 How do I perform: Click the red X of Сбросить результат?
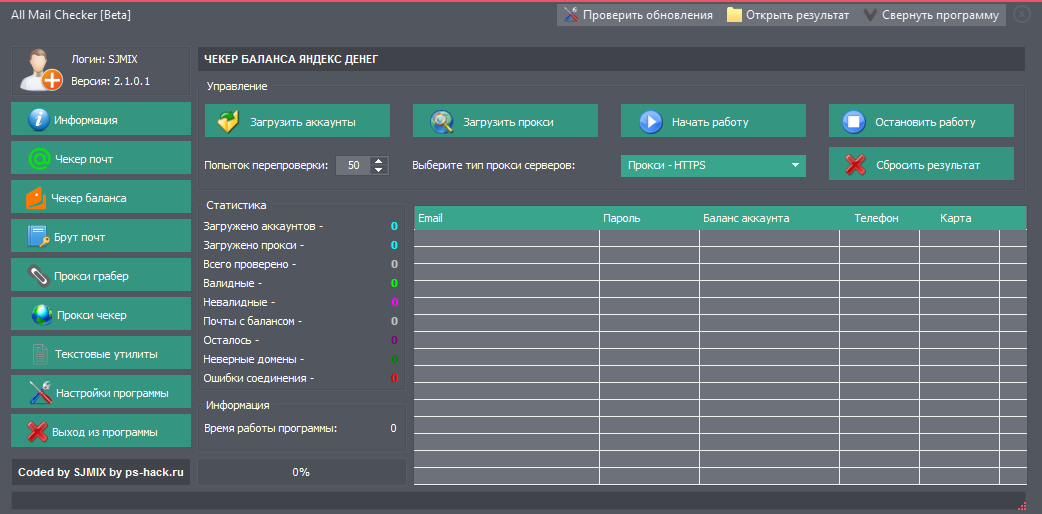[855, 165]
